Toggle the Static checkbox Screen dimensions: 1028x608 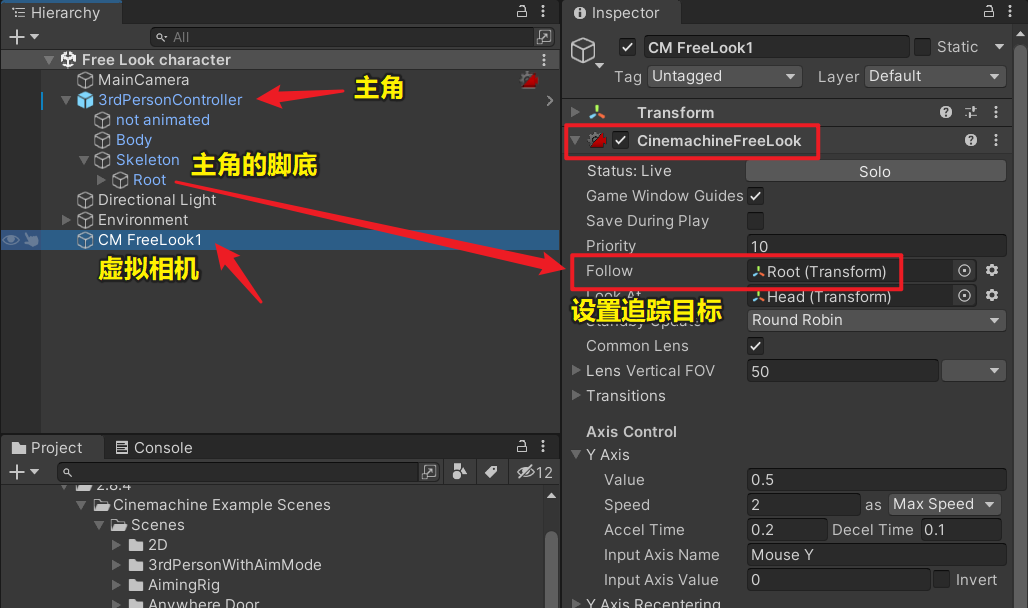click(922, 47)
